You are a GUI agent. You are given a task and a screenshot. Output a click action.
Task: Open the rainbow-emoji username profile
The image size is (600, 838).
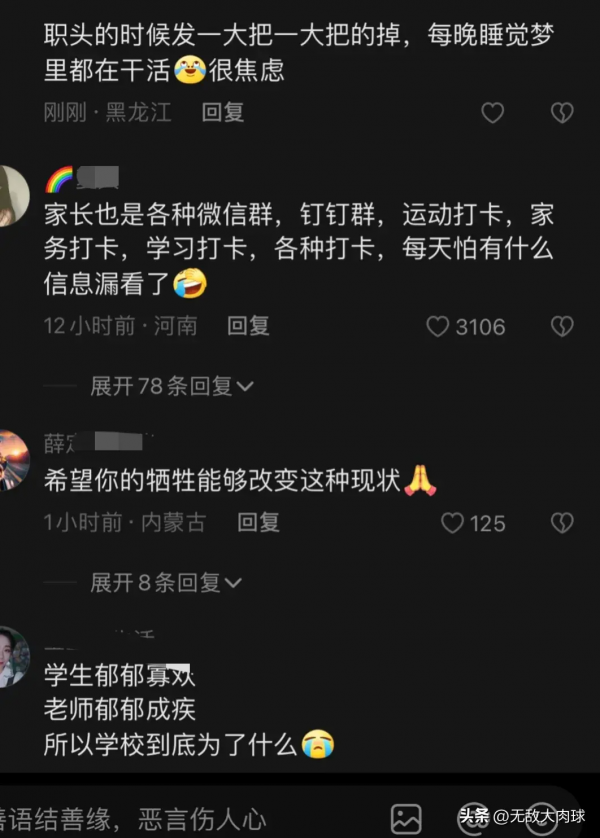82,179
